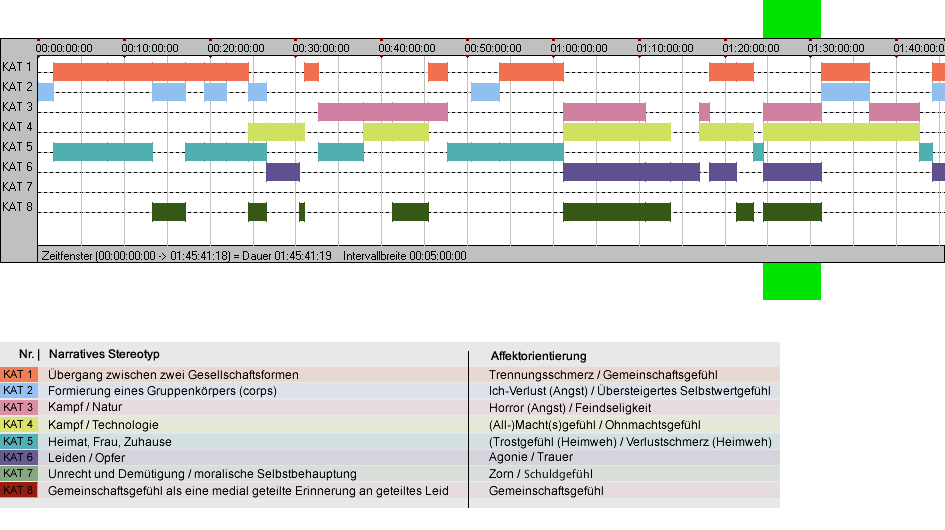Select the green KAT 7 legend swatch

(x=19, y=473)
